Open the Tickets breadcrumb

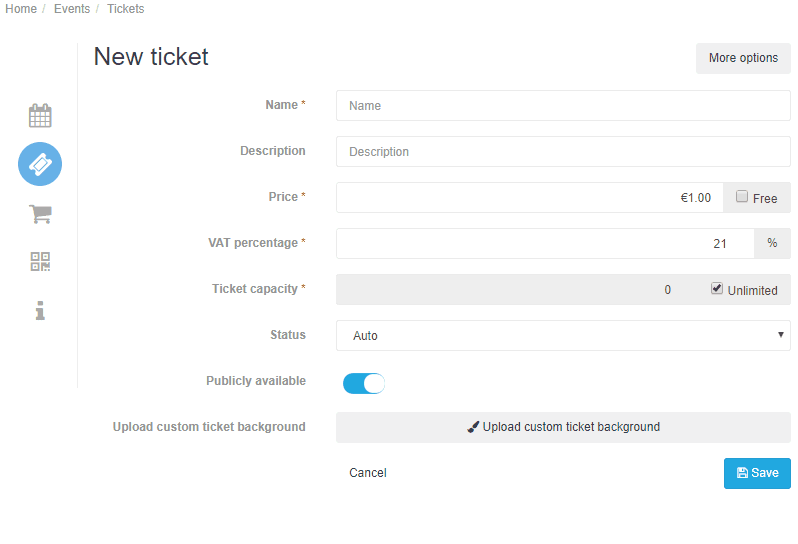[125, 9]
